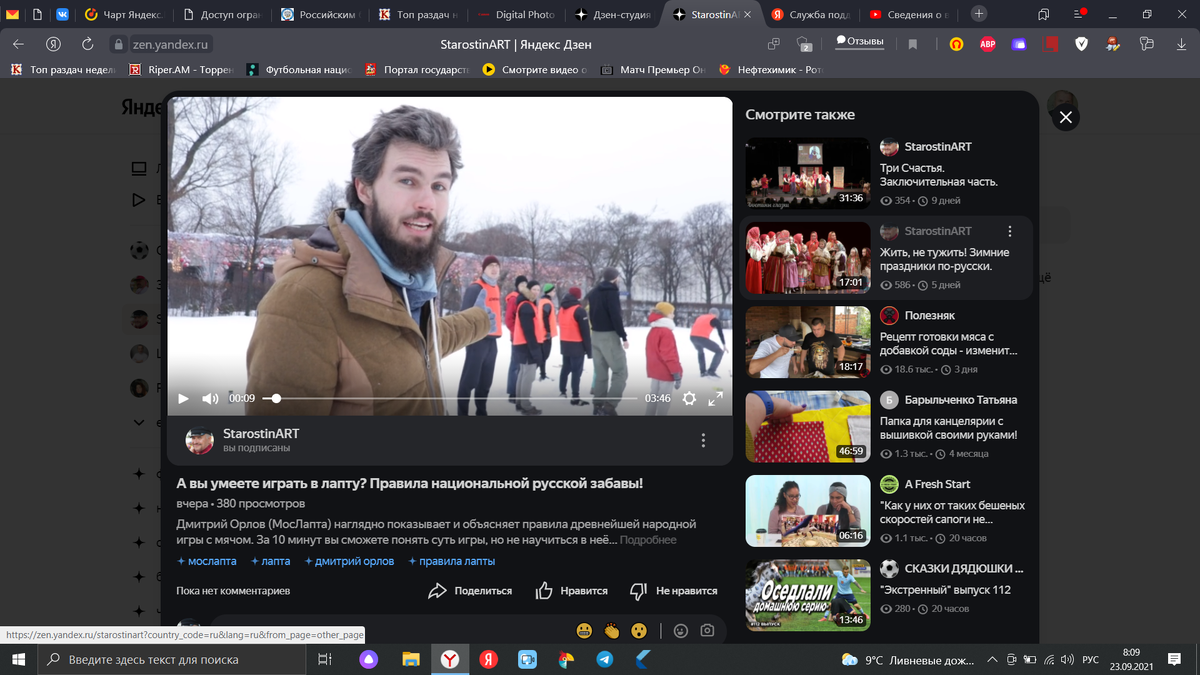Open ABP adblock extension

987,44
